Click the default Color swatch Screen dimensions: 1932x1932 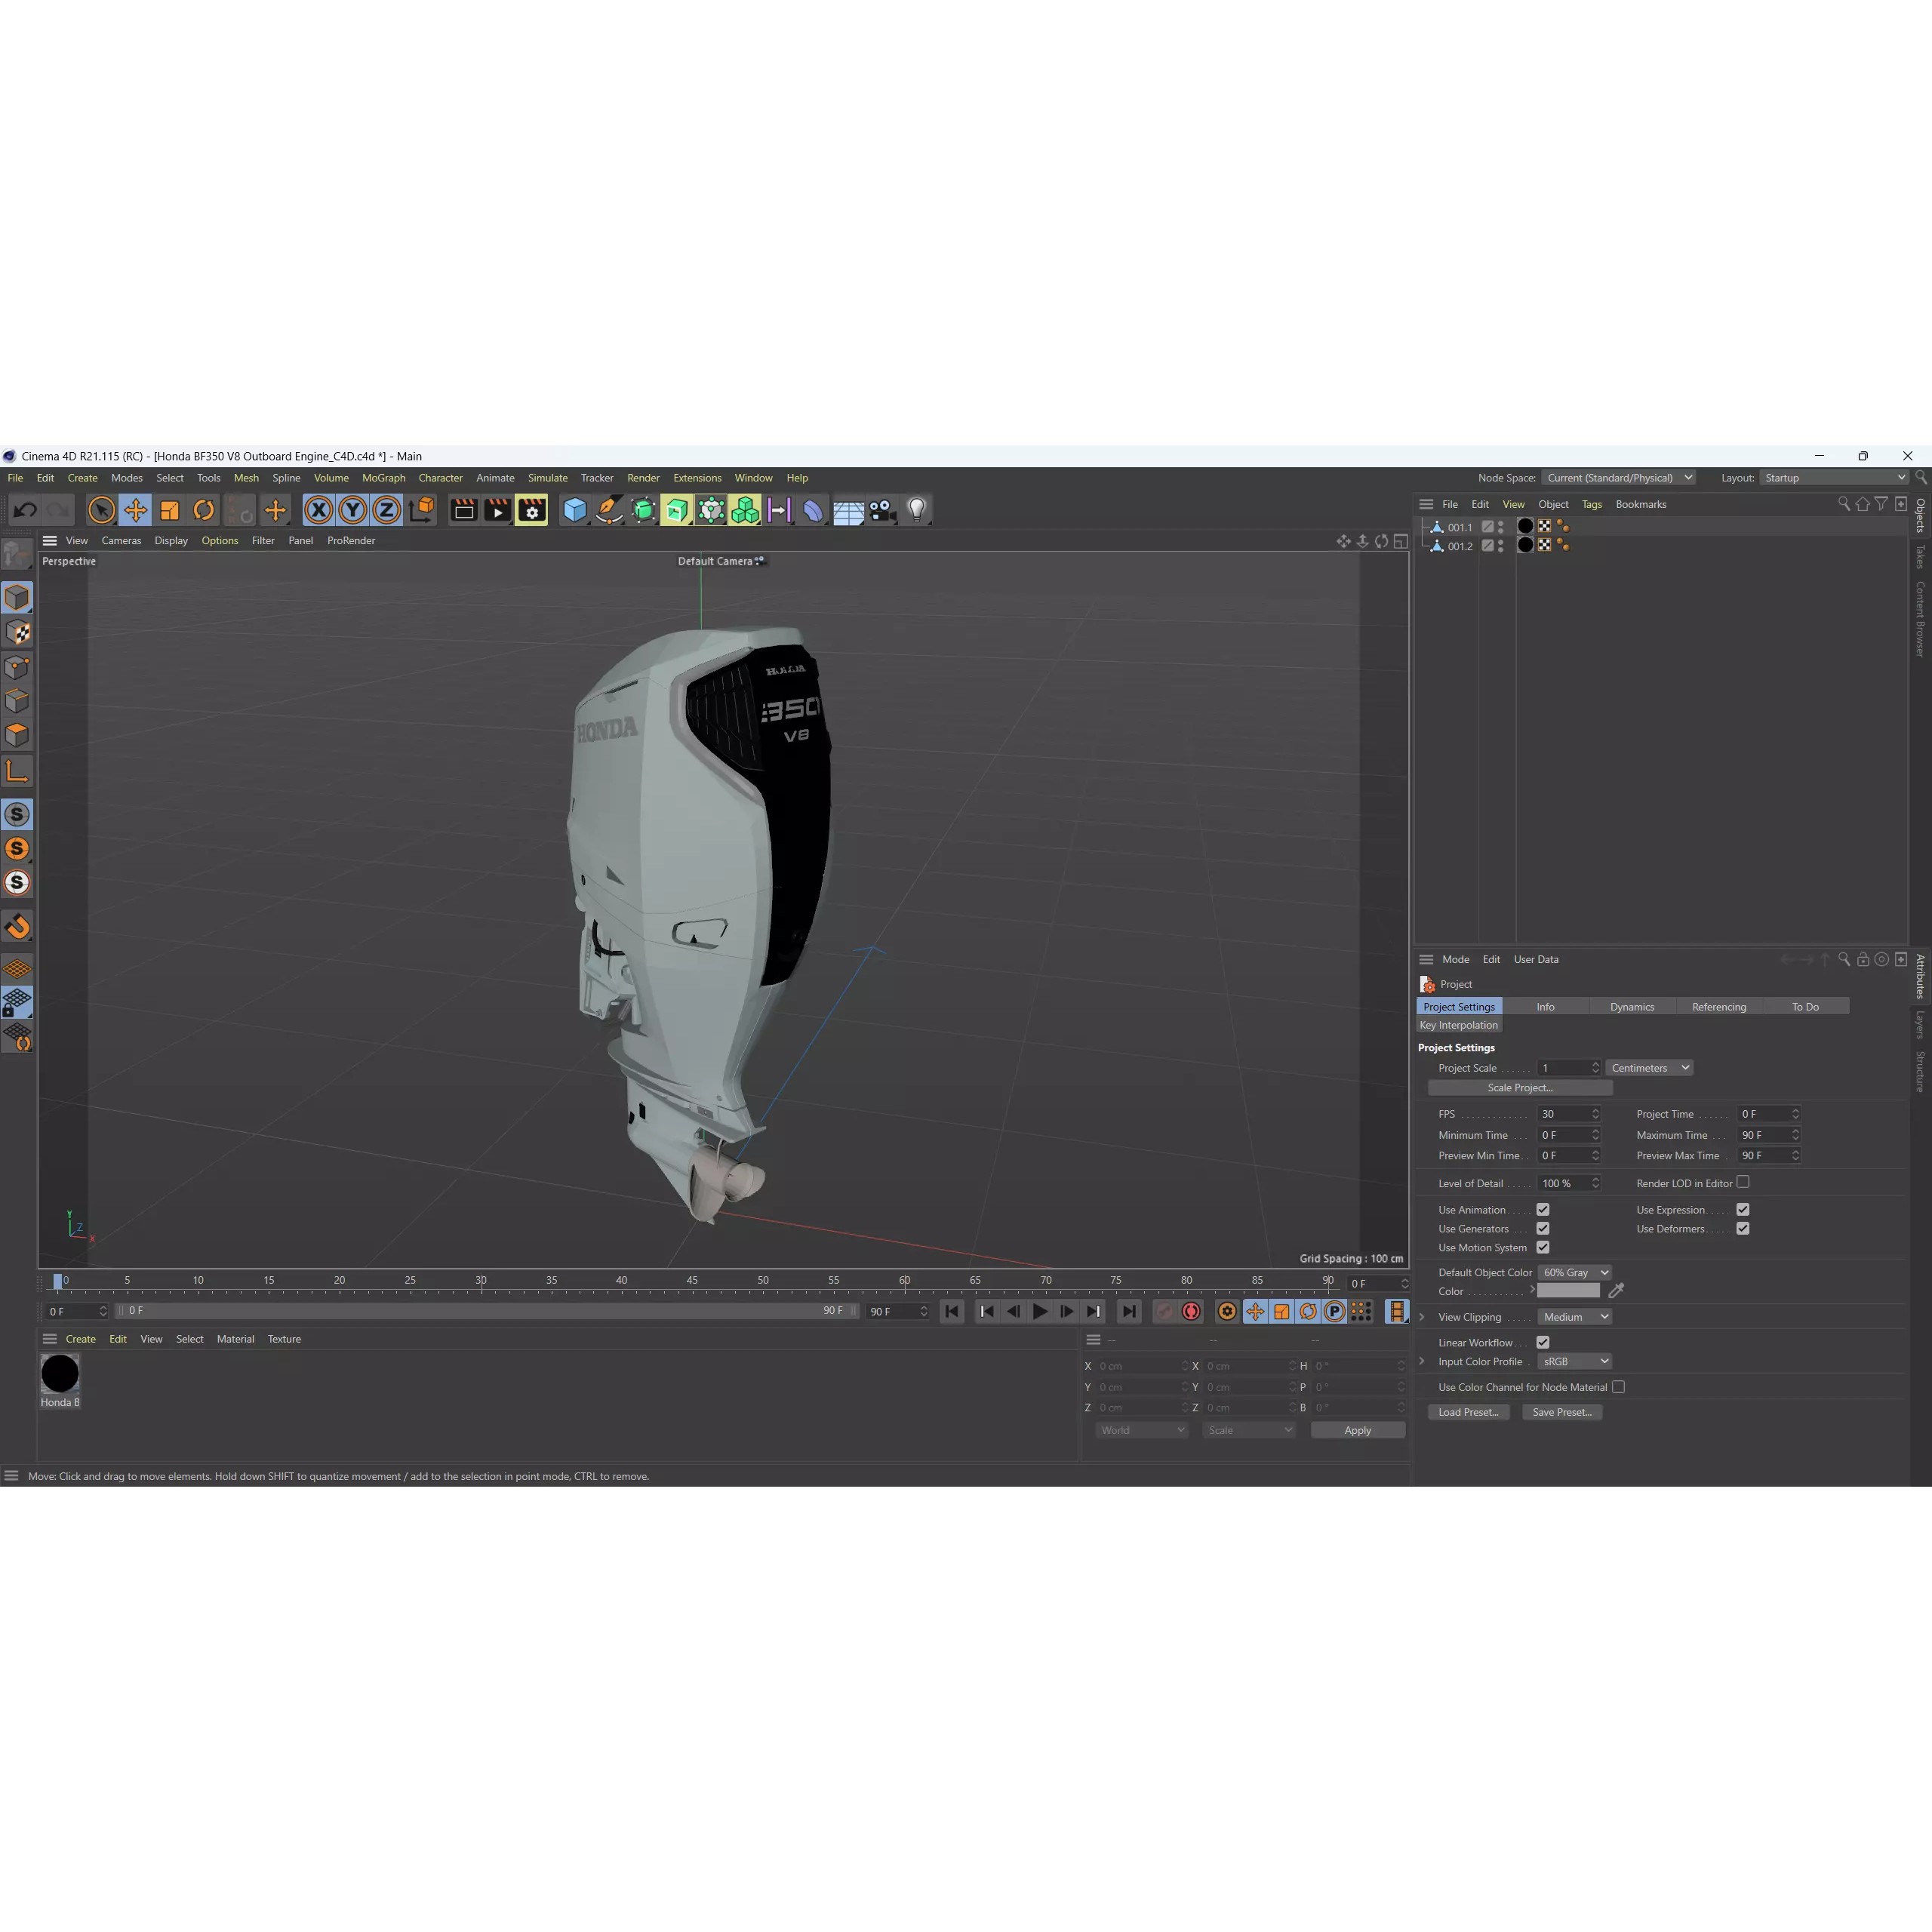1567,1291
